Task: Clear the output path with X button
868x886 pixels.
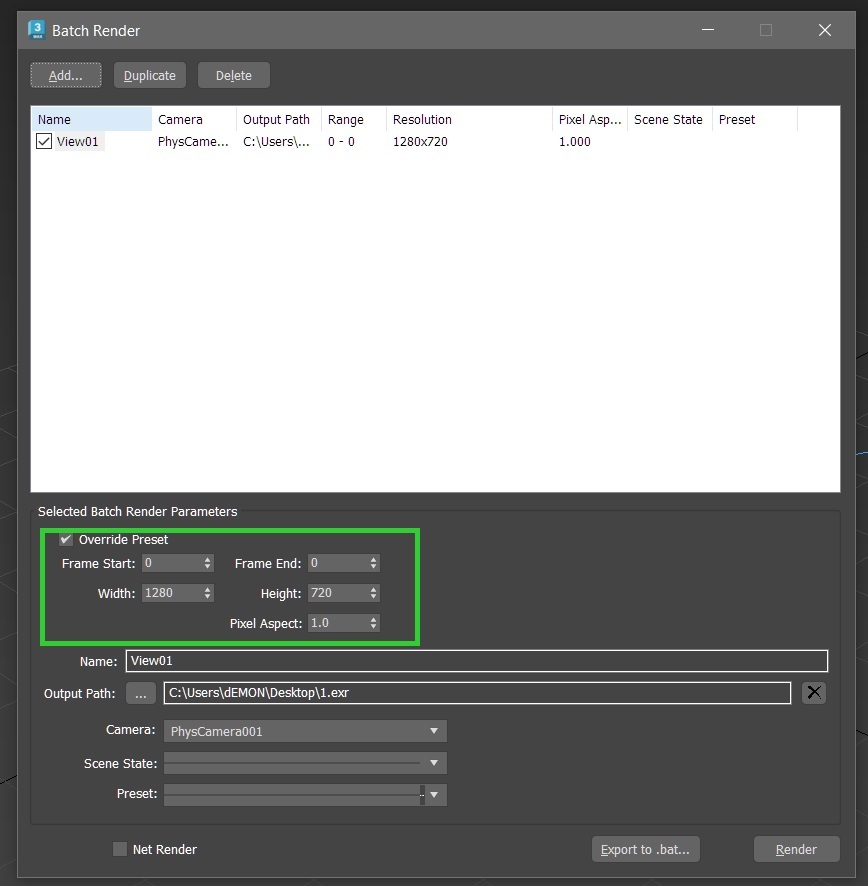Action: coord(814,693)
